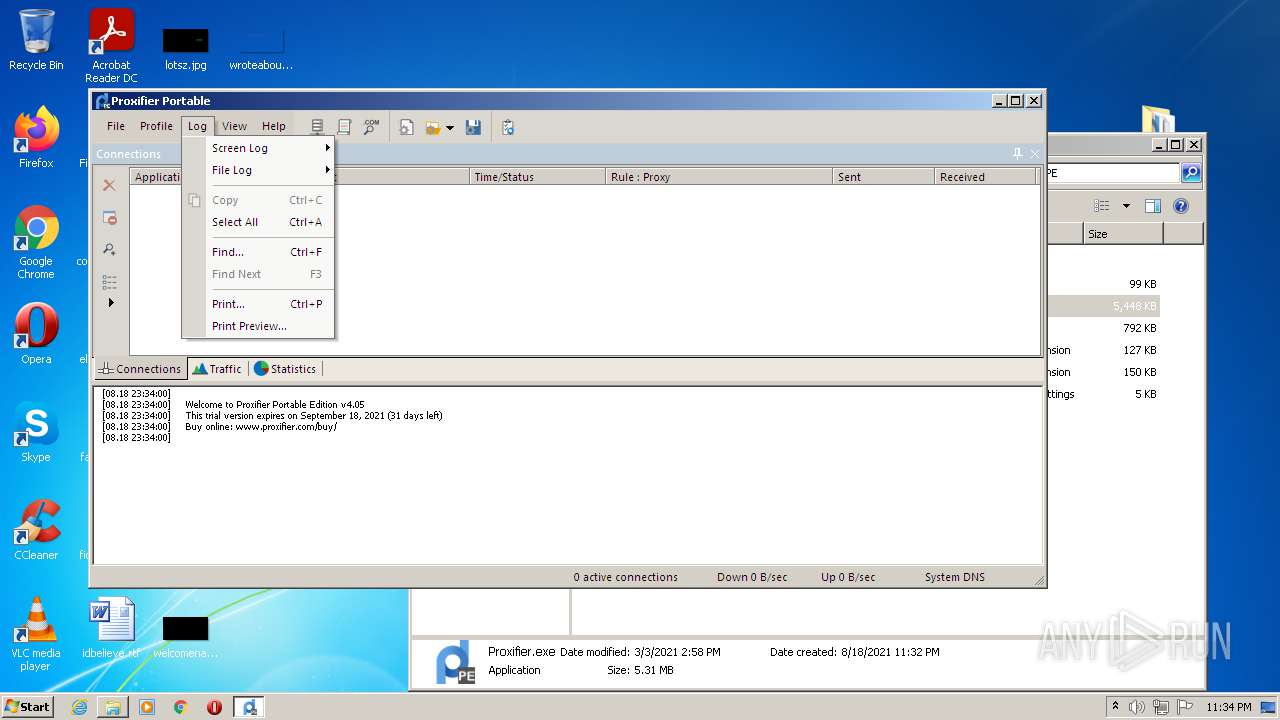1280x720 pixels.
Task: Click '0 active connections' in status bar
Action: (625, 577)
